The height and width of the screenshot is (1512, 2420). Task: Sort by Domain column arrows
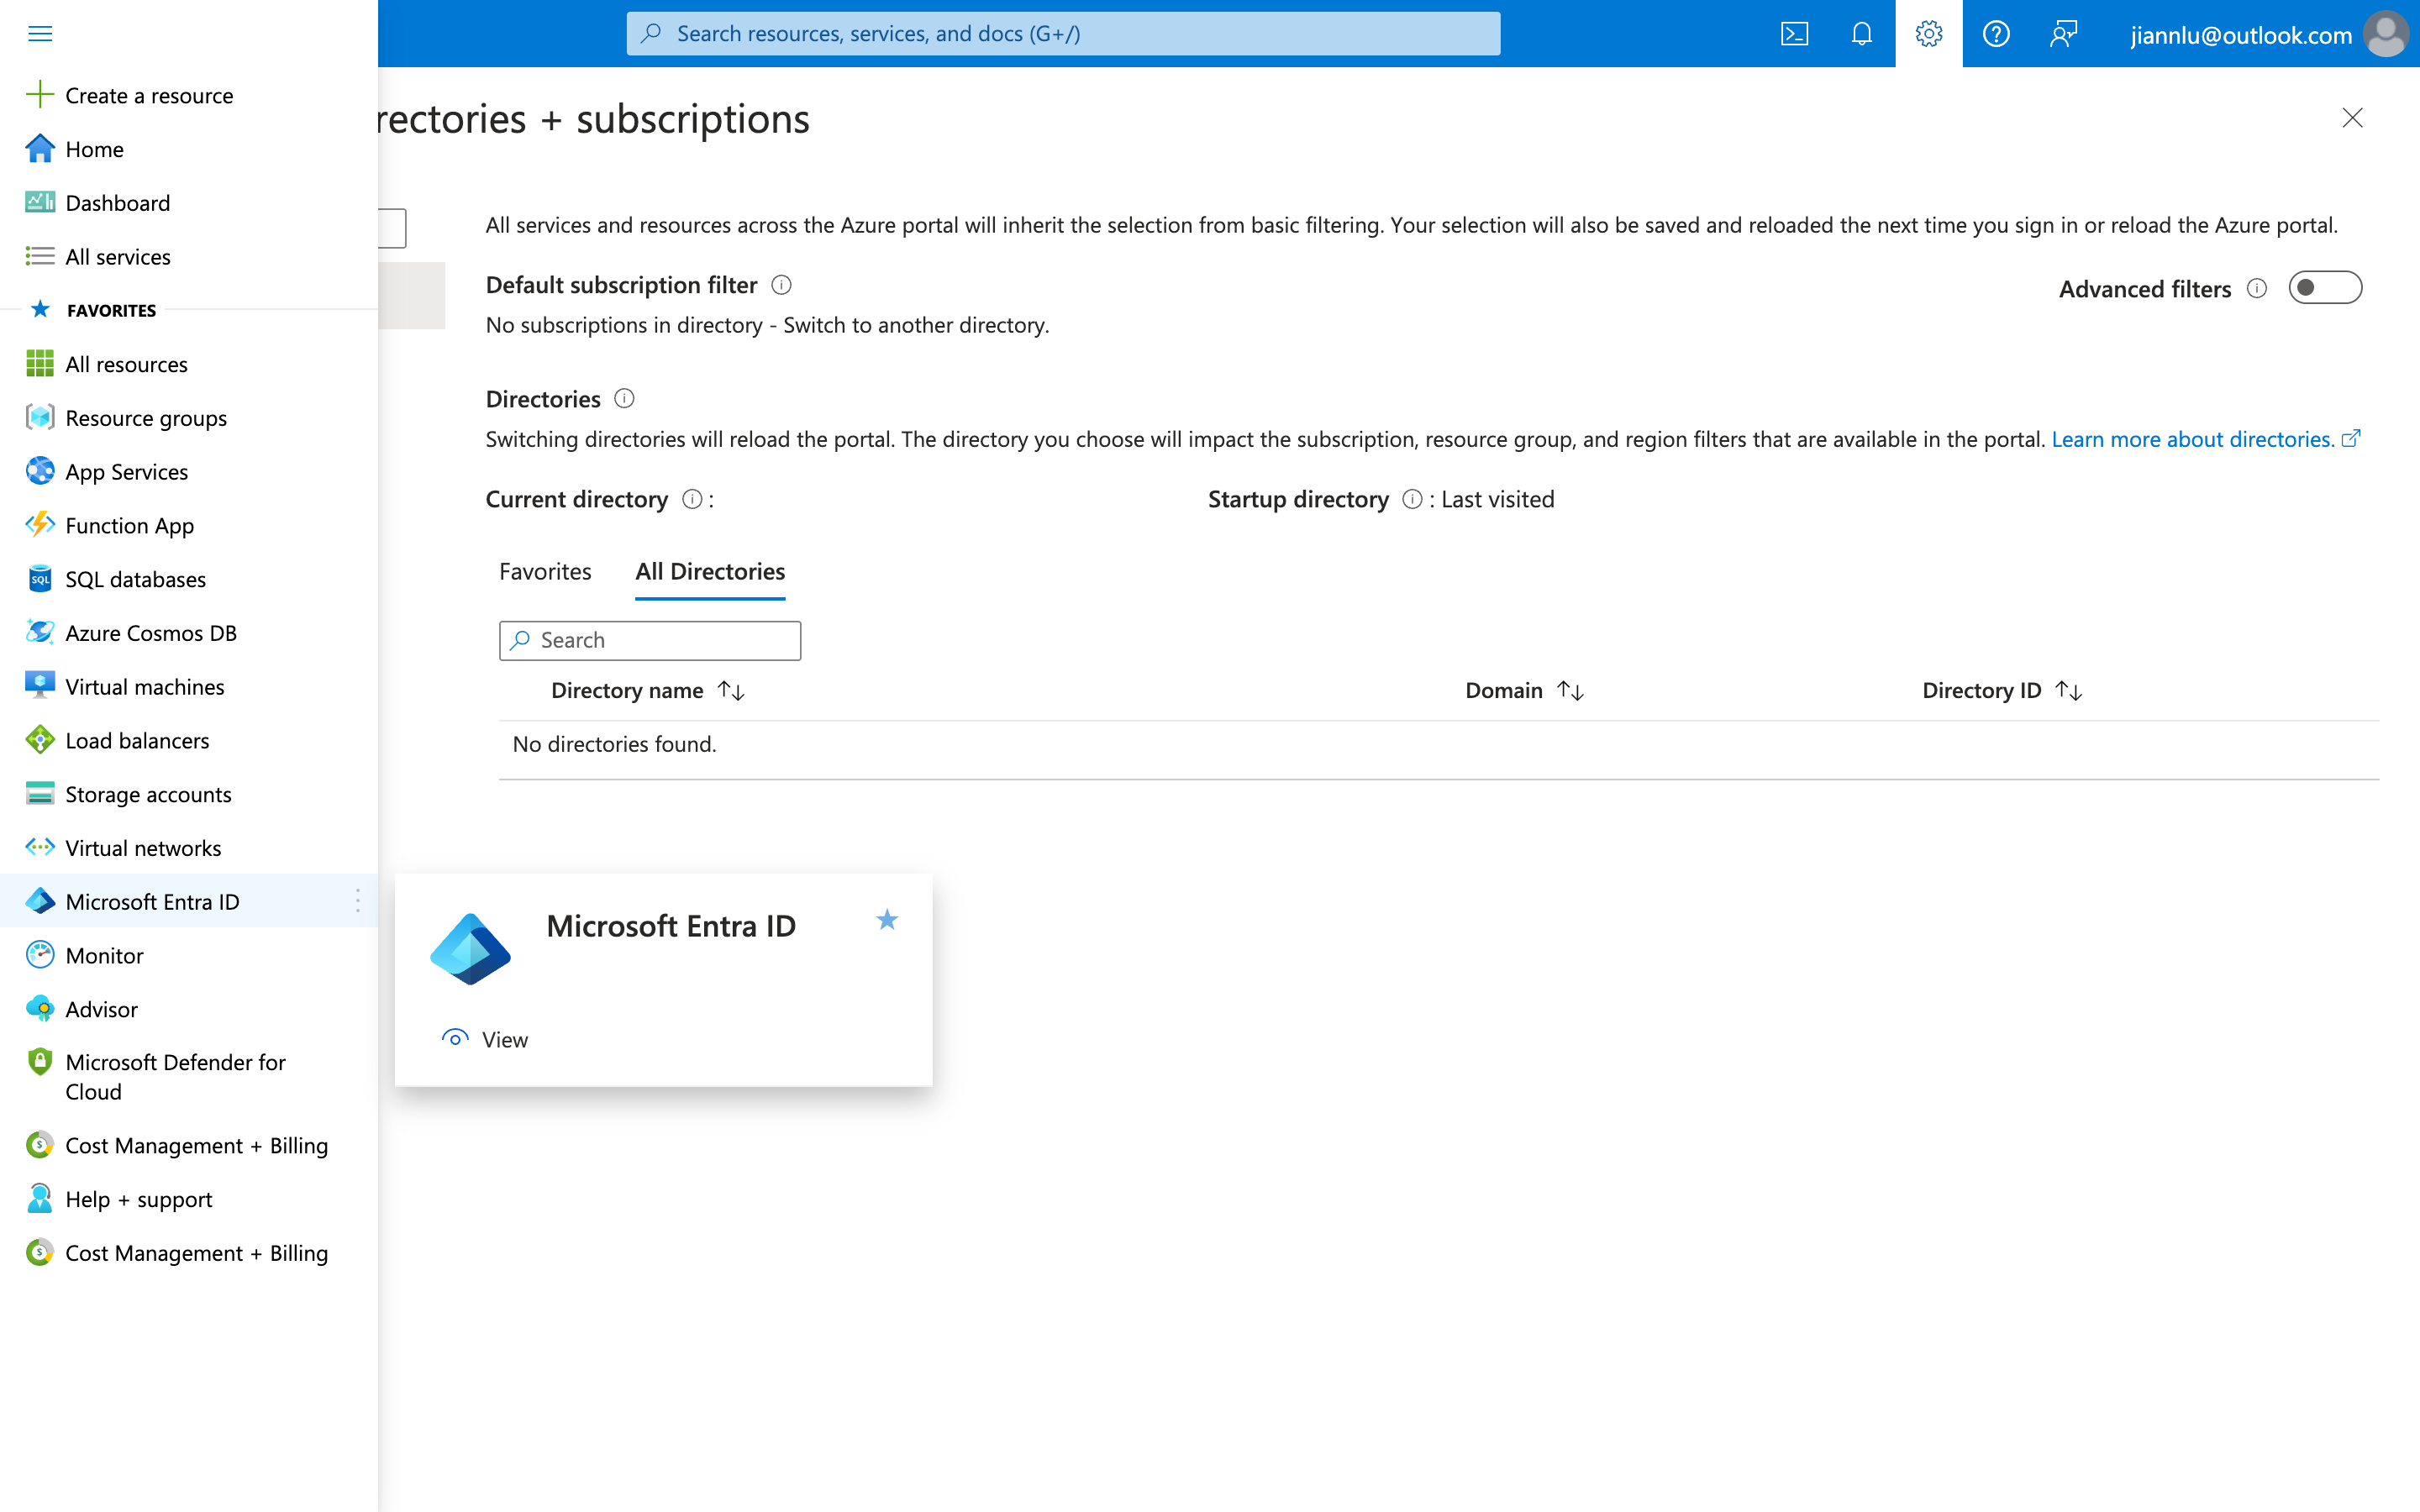[1570, 690]
